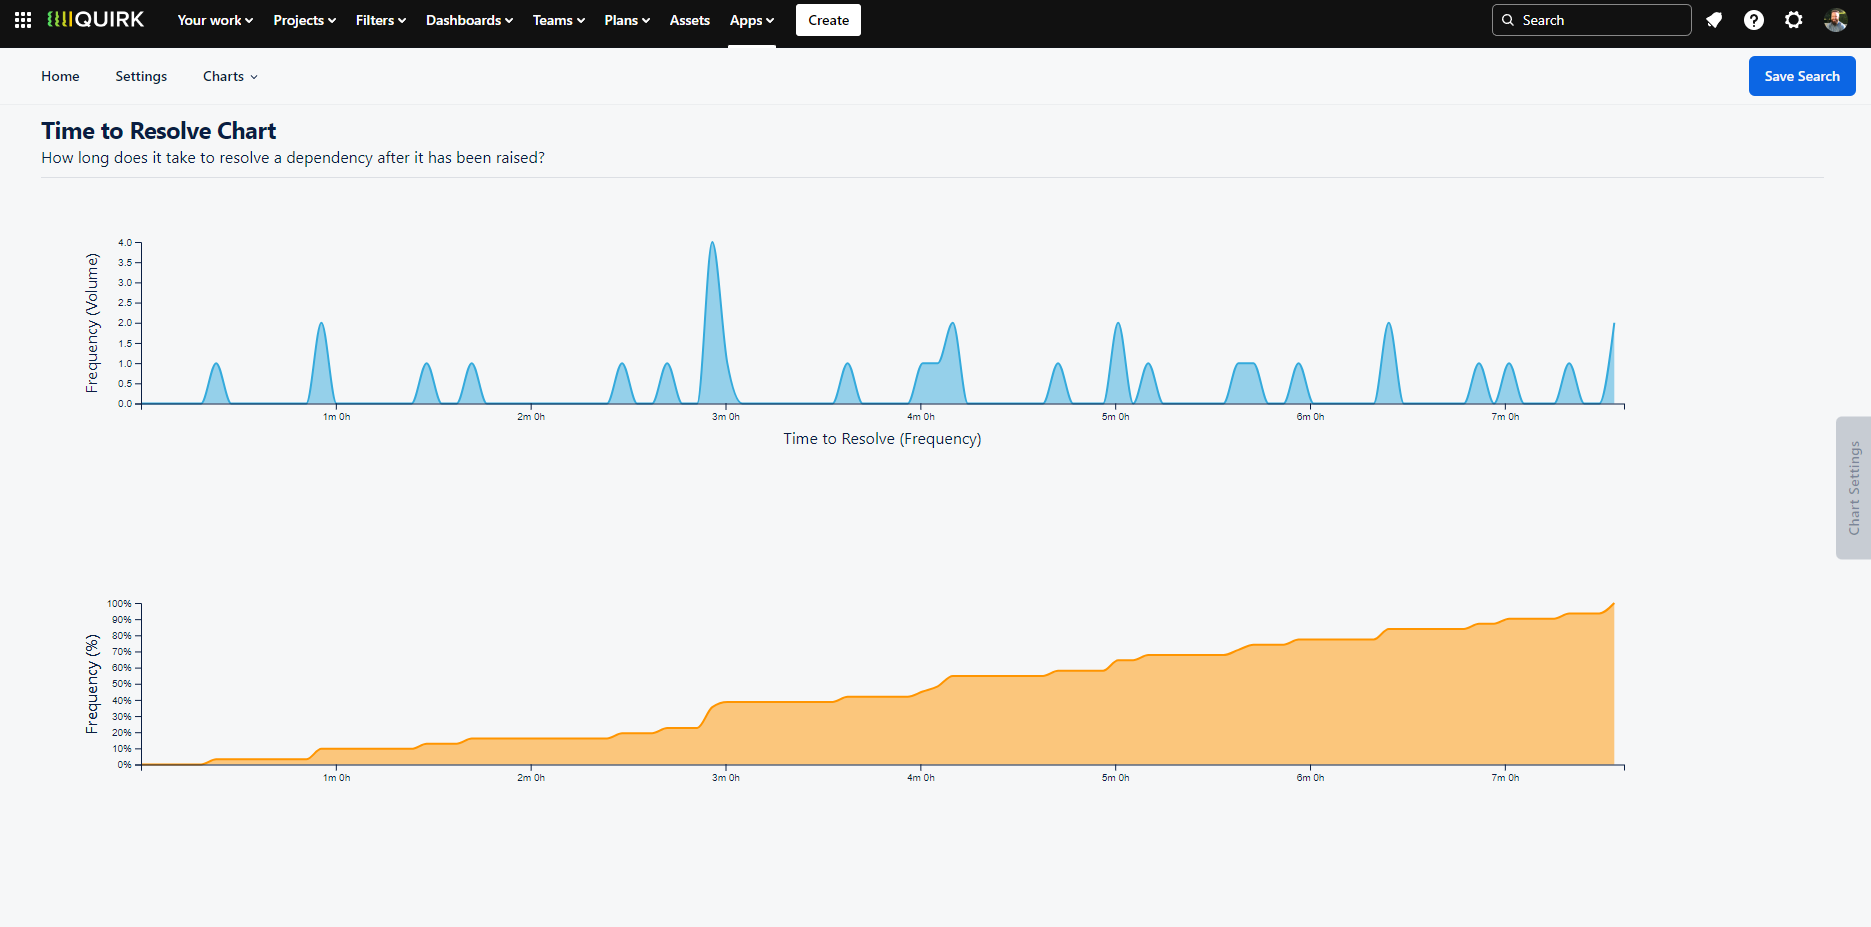Expand the Your work menu
The width and height of the screenshot is (1871, 927).
coord(215,20)
